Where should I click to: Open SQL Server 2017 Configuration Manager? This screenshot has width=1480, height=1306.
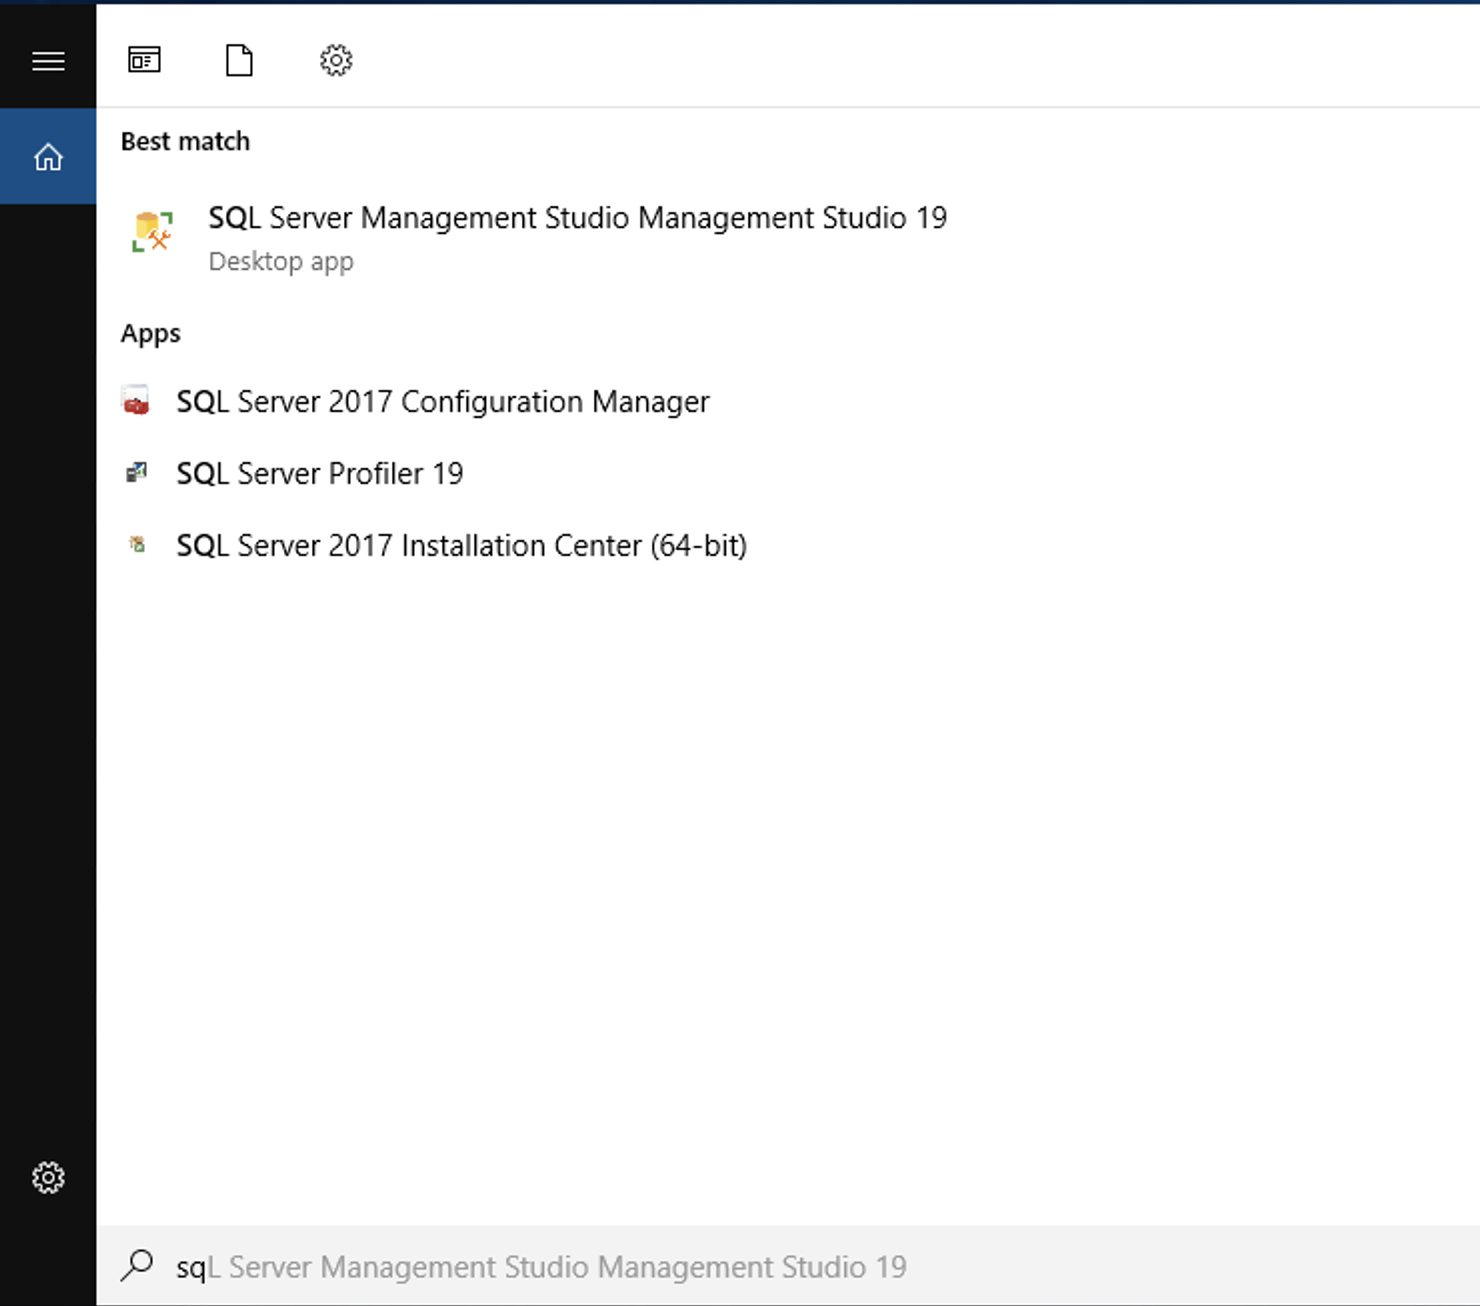[788, 401]
